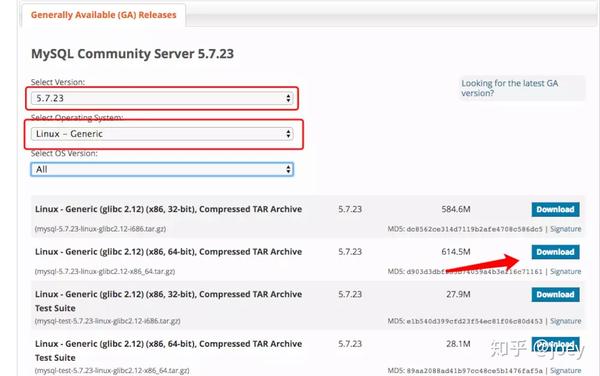The width and height of the screenshot is (600, 376).
Task: Expand the Select OS Version dropdown set to All
Action: [x=162, y=169]
